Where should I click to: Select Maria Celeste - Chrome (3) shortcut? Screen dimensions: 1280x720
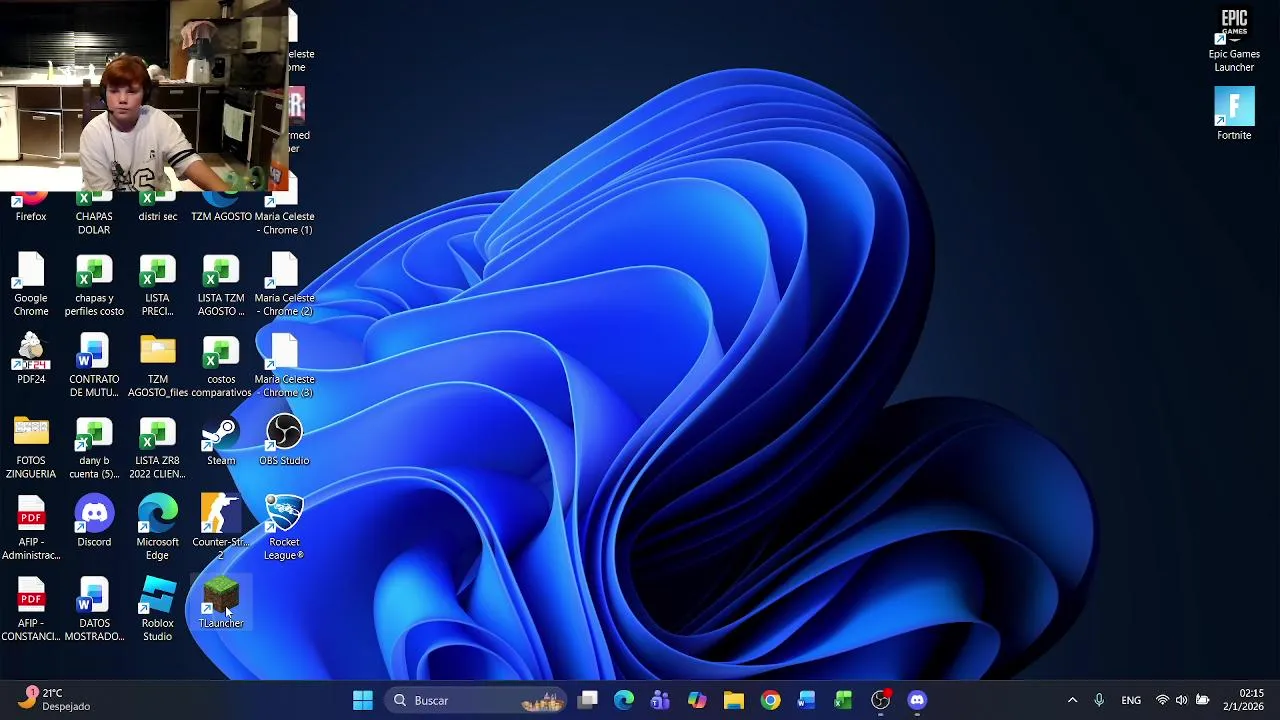click(x=284, y=365)
